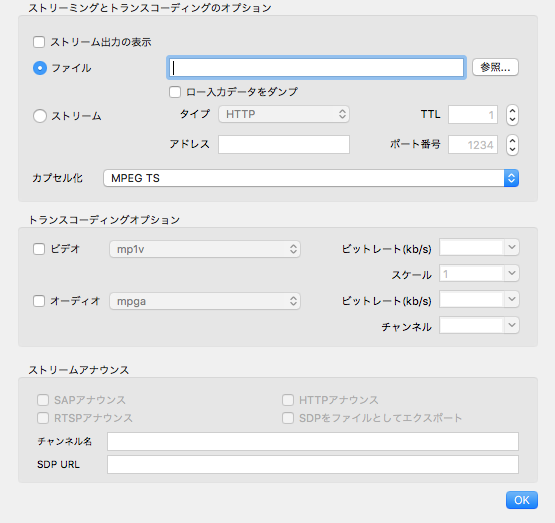Screen dimensions: 555x523
Task: Click the 参照... browse button
Action: click(x=495, y=67)
